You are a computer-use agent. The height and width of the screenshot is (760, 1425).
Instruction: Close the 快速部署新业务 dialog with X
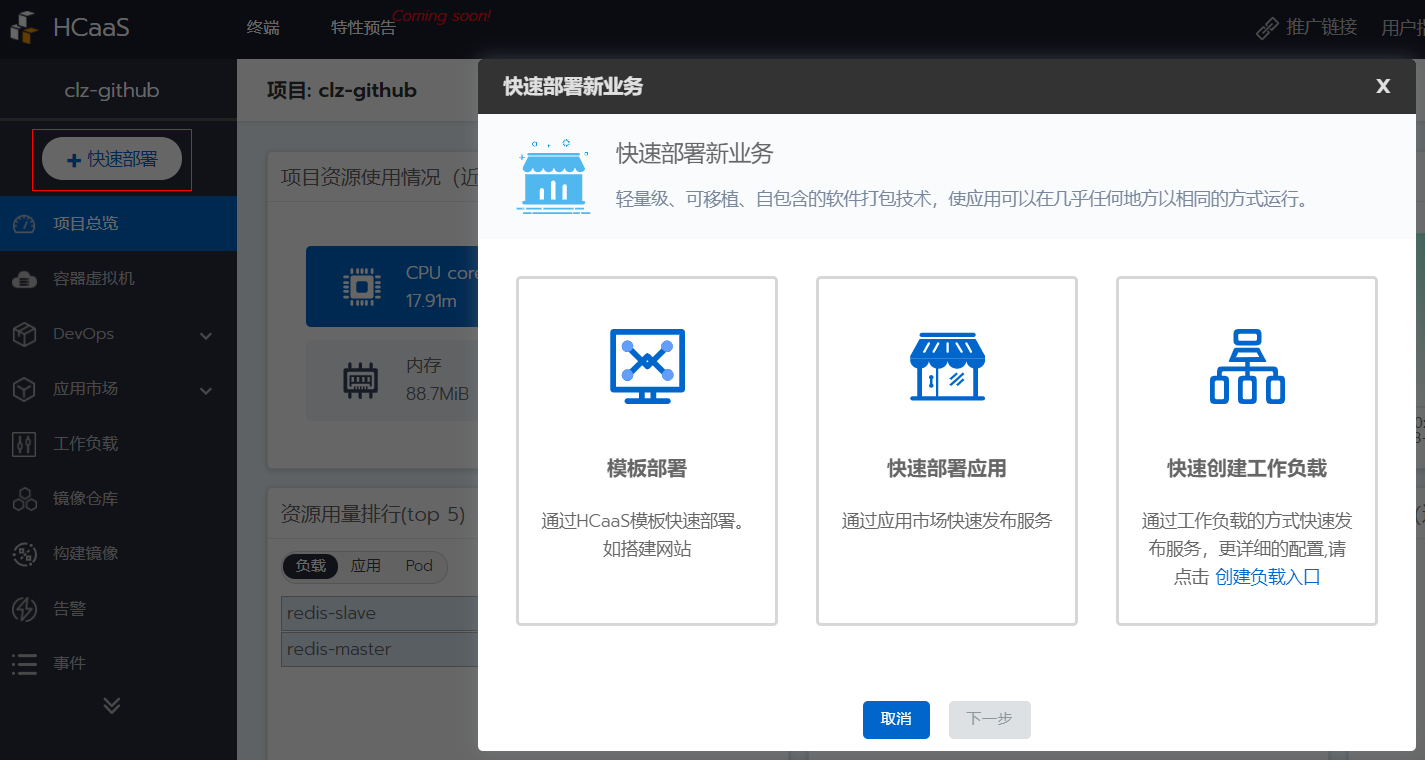pos(1383,86)
